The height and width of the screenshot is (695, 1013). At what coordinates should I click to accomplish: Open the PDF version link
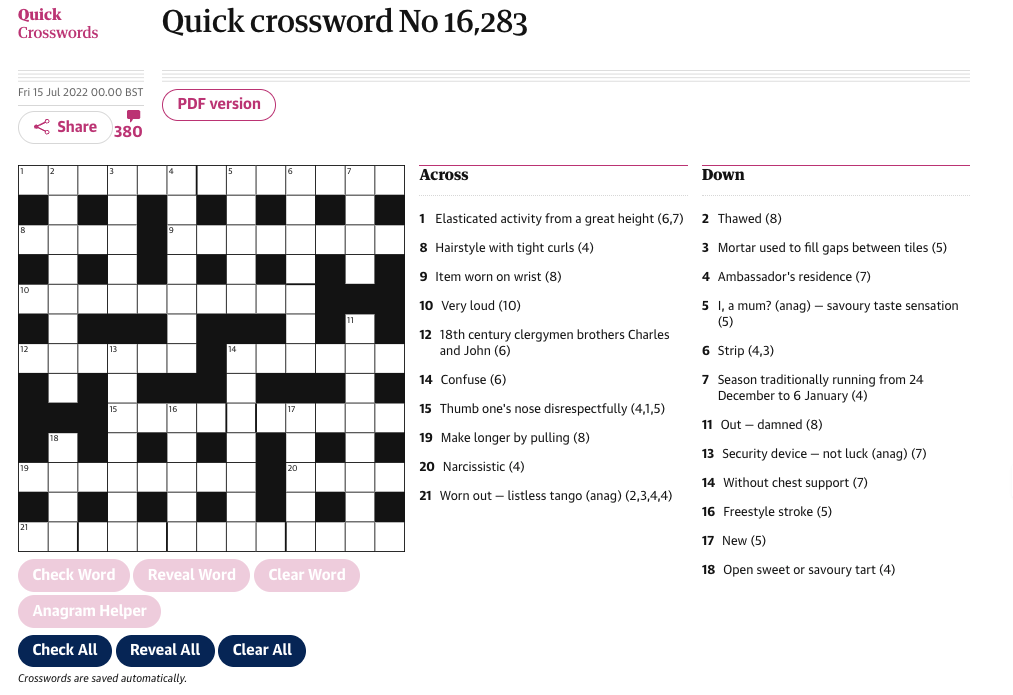219,104
